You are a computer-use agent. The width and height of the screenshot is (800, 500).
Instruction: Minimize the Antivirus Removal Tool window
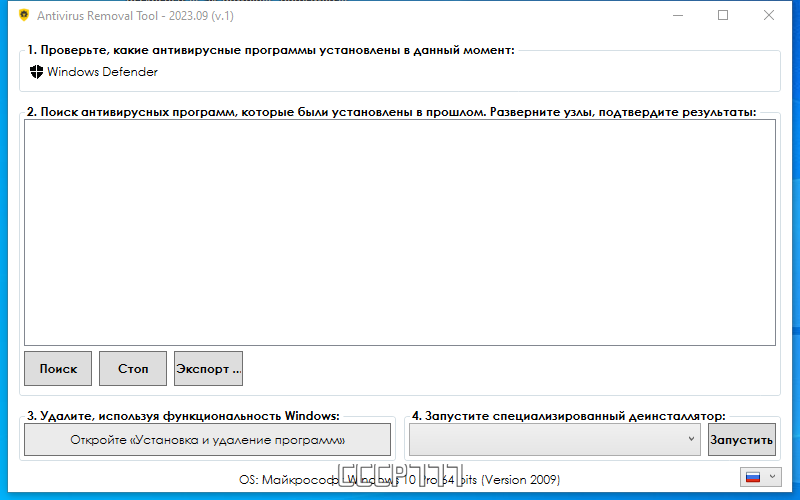click(x=678, y=15)
